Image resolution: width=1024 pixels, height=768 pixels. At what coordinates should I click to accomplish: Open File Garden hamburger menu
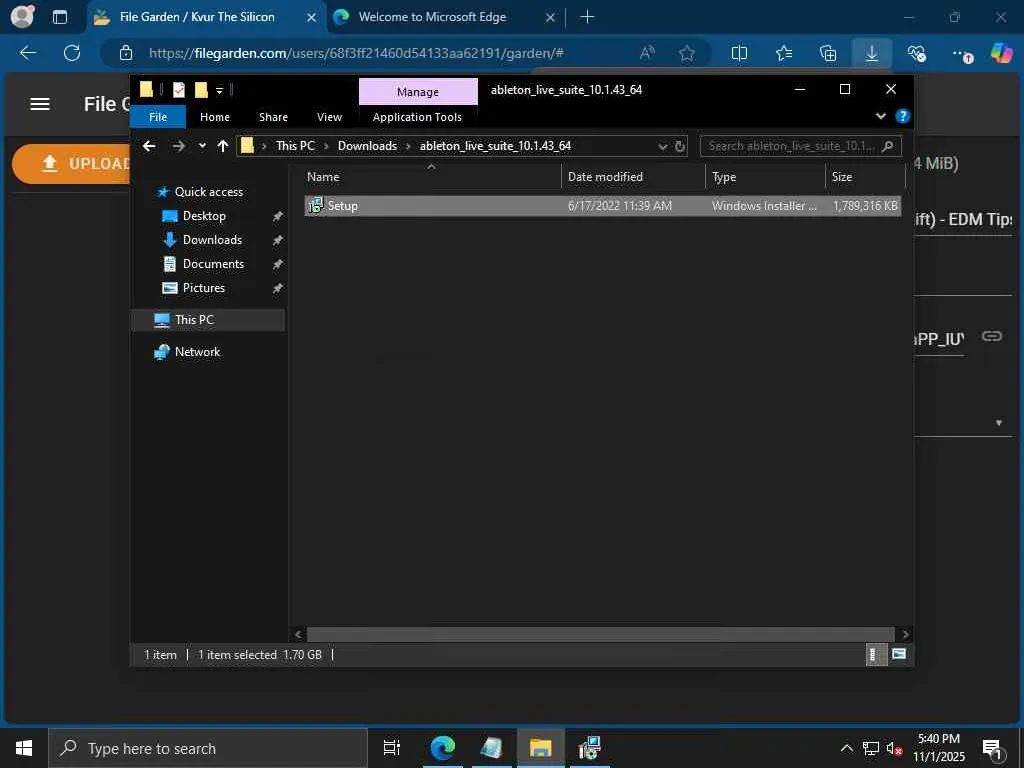coord(40,104)
